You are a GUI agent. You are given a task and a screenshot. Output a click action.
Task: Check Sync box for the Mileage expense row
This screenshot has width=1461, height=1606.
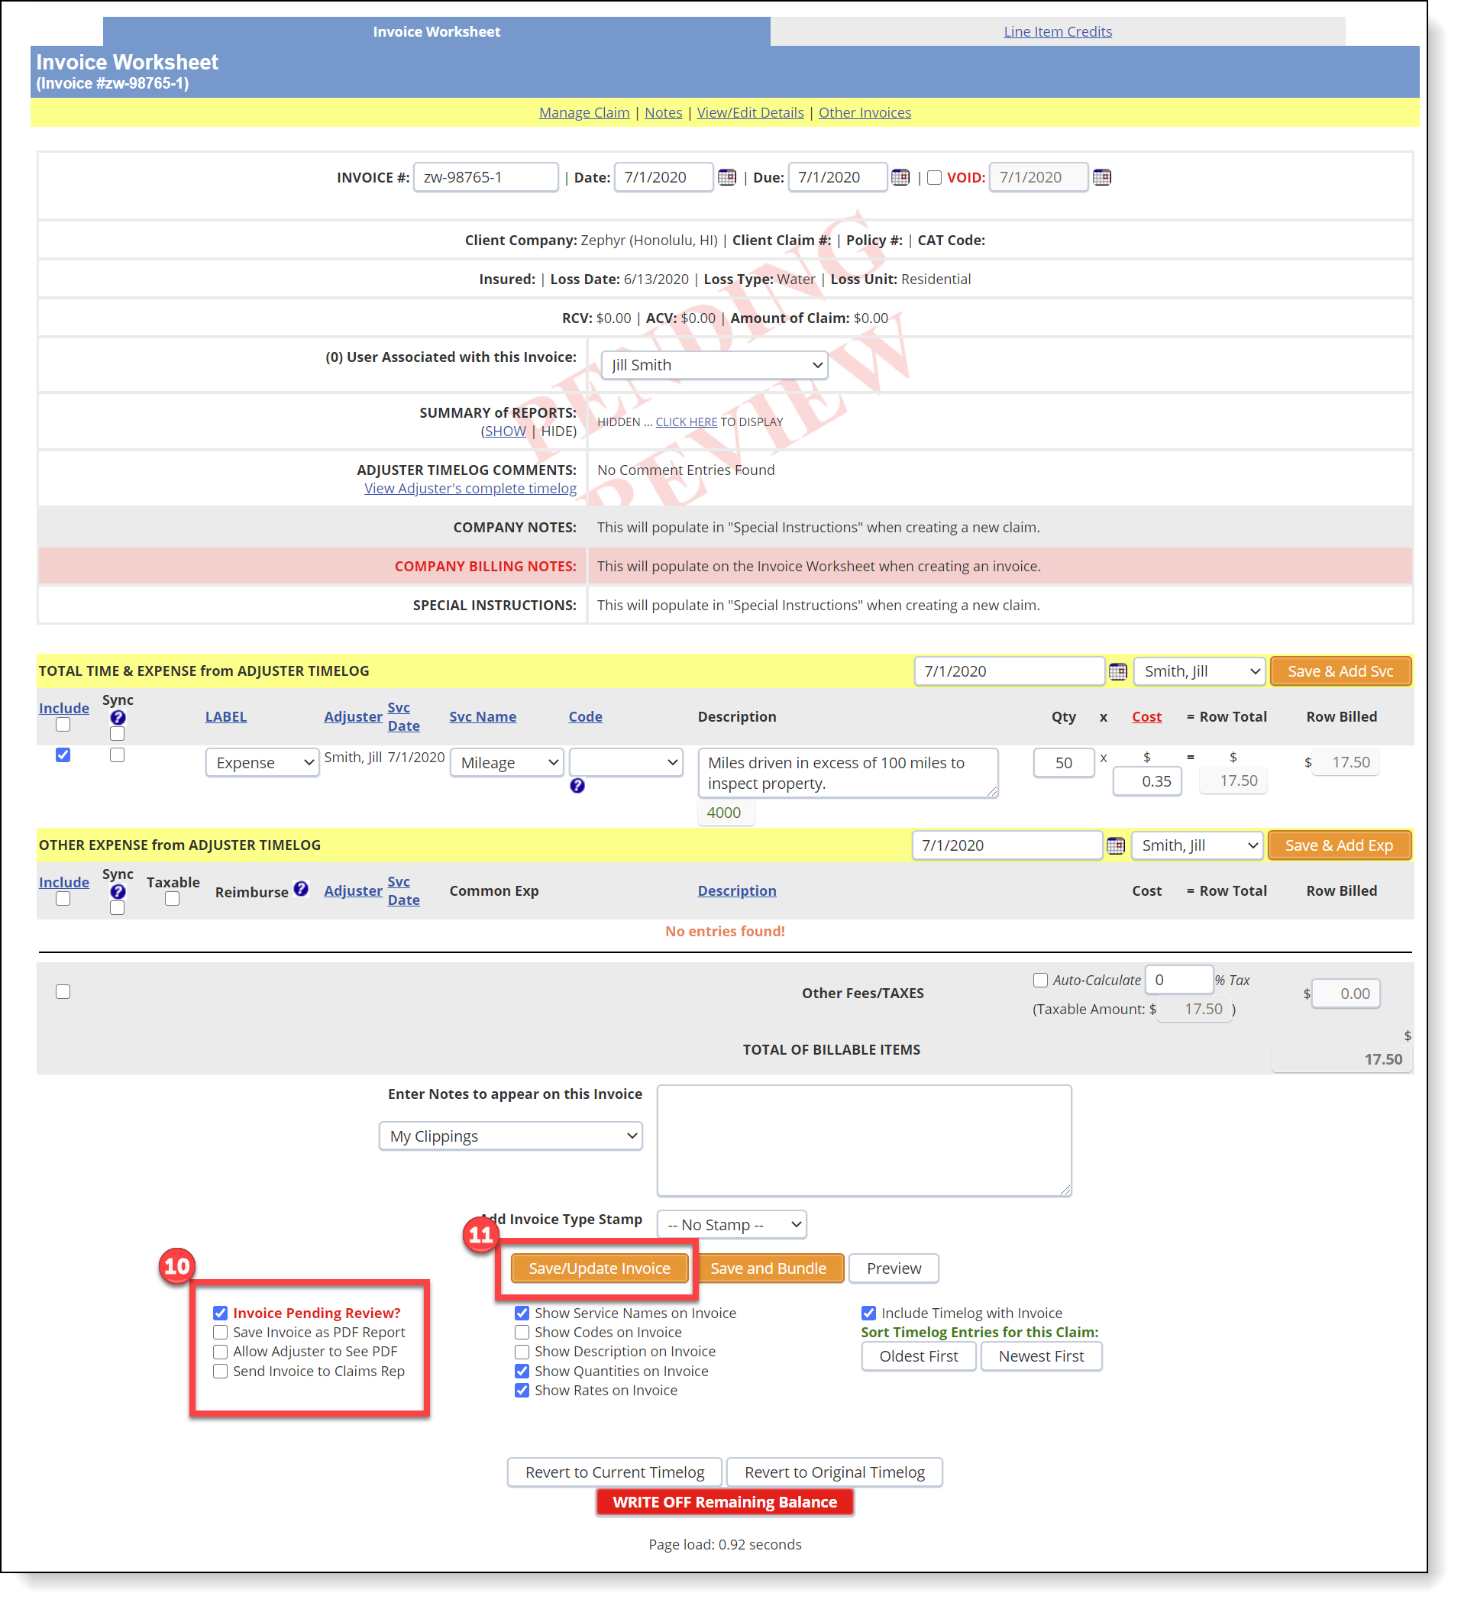click(117, 755)
